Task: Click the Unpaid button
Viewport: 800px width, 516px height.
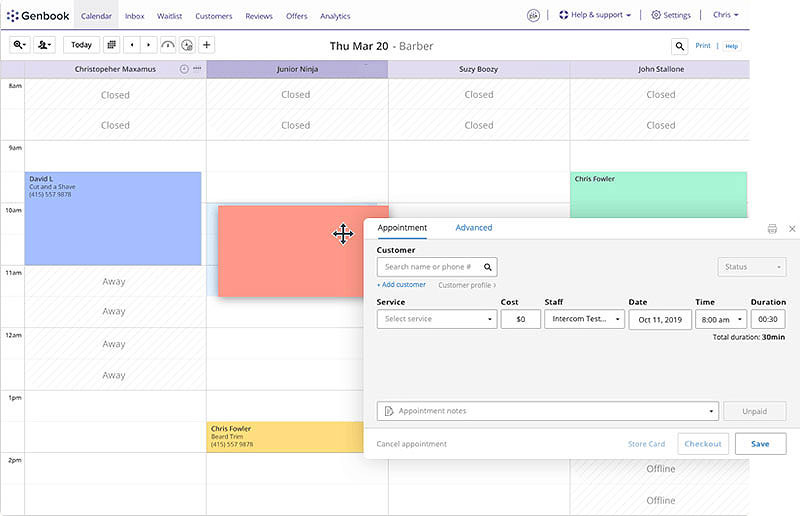Action: pos(754,411)
